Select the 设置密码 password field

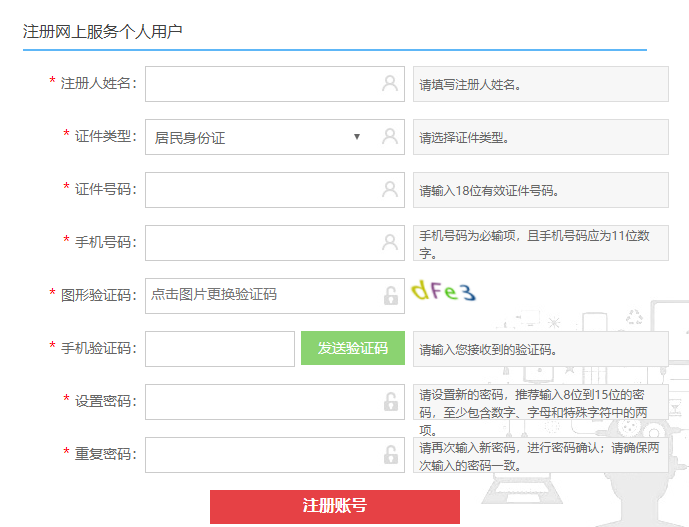coord(260,402)
